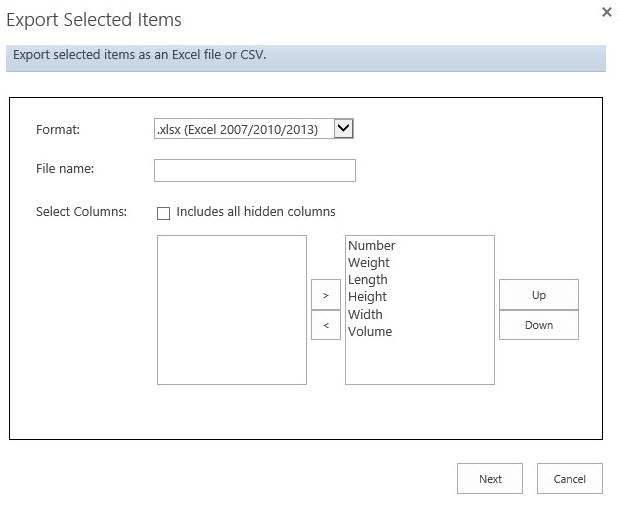The image size is (619, 509).
Task: Click the move right '>' arrow button
Action: pyautogui.click(x=326, y=296)
